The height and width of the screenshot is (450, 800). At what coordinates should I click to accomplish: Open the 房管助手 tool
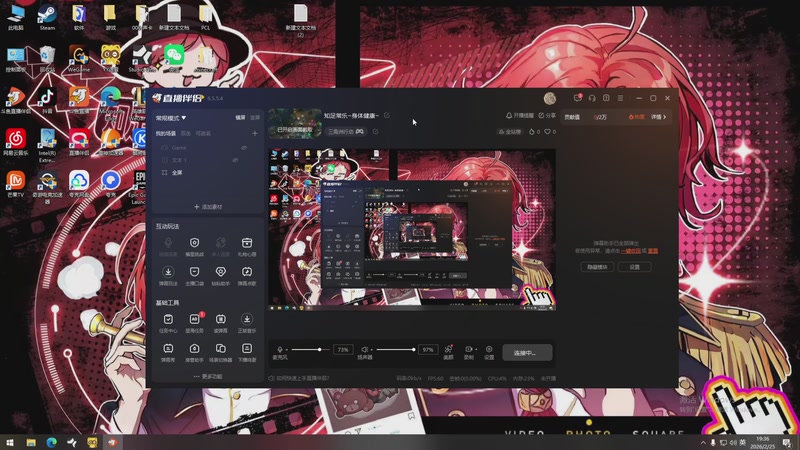(194, 352)
